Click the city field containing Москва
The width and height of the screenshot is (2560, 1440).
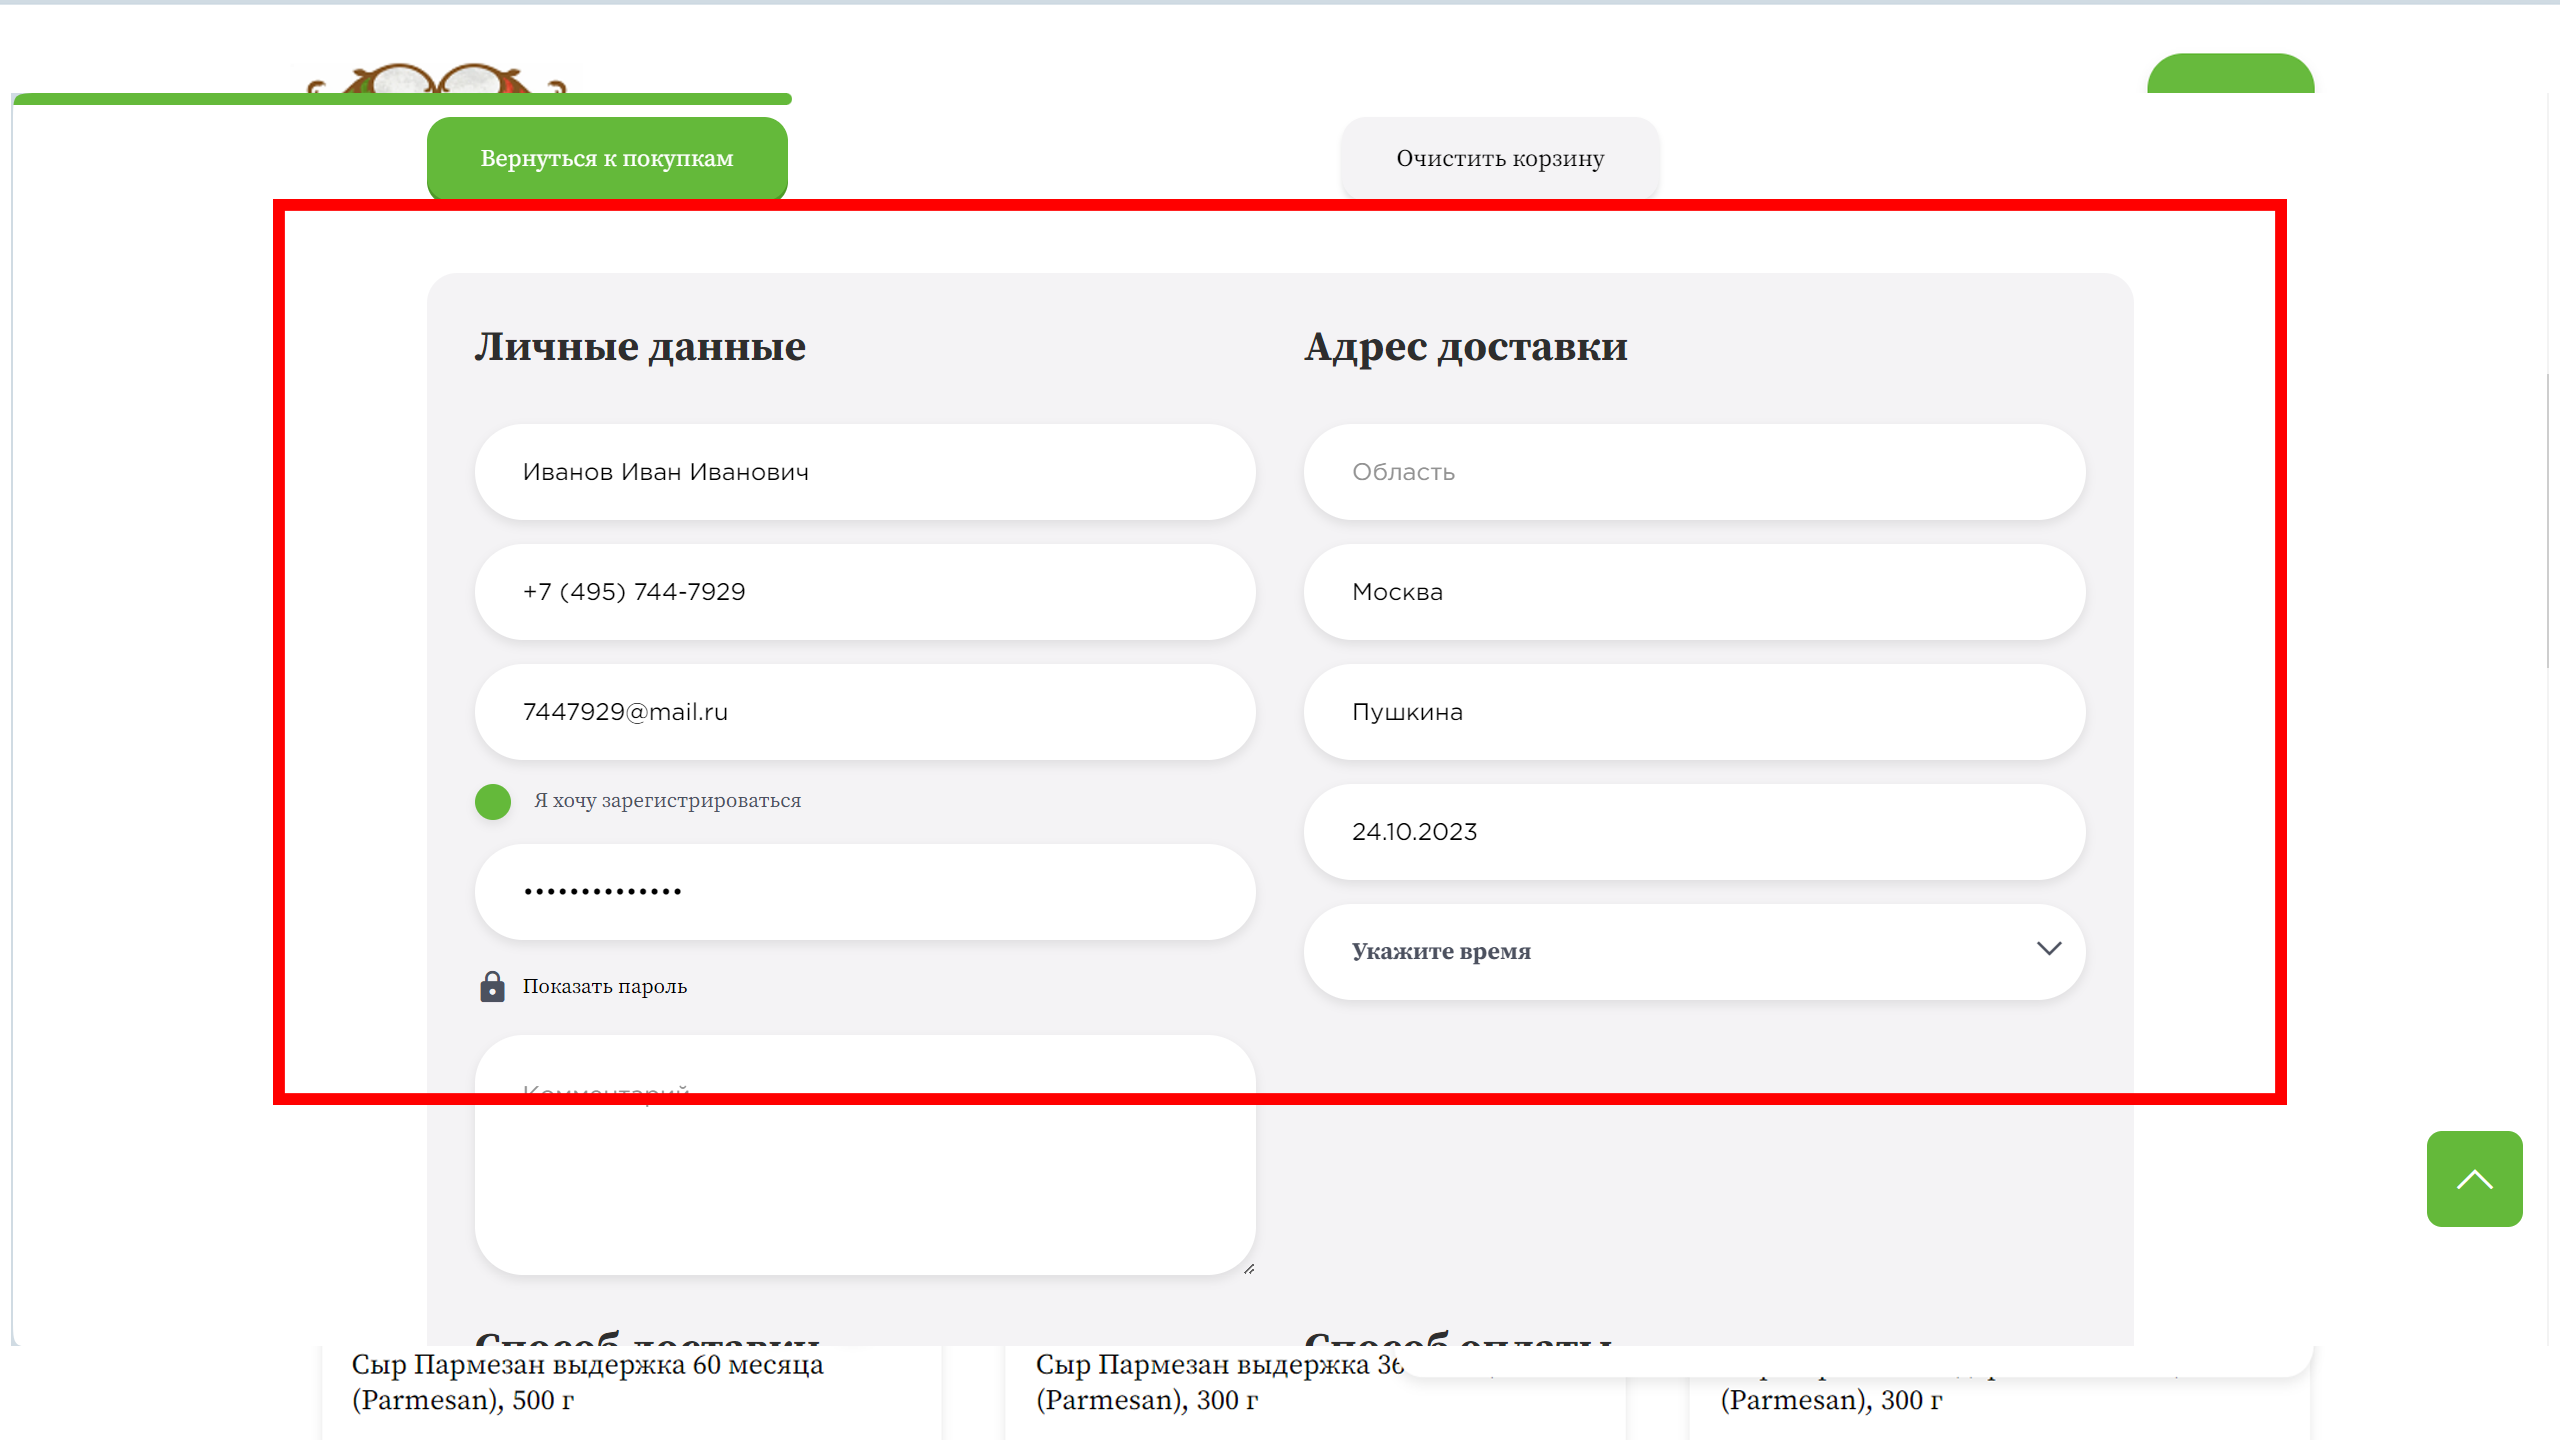[x=1693, y=592]
